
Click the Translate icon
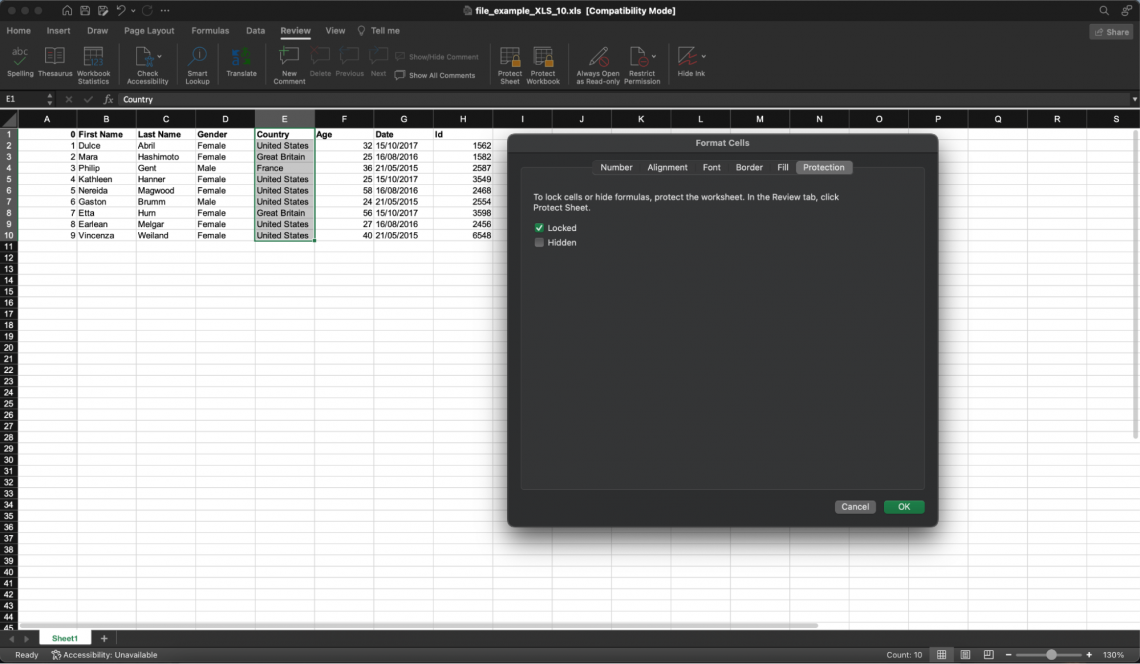(x=241, y=62)
